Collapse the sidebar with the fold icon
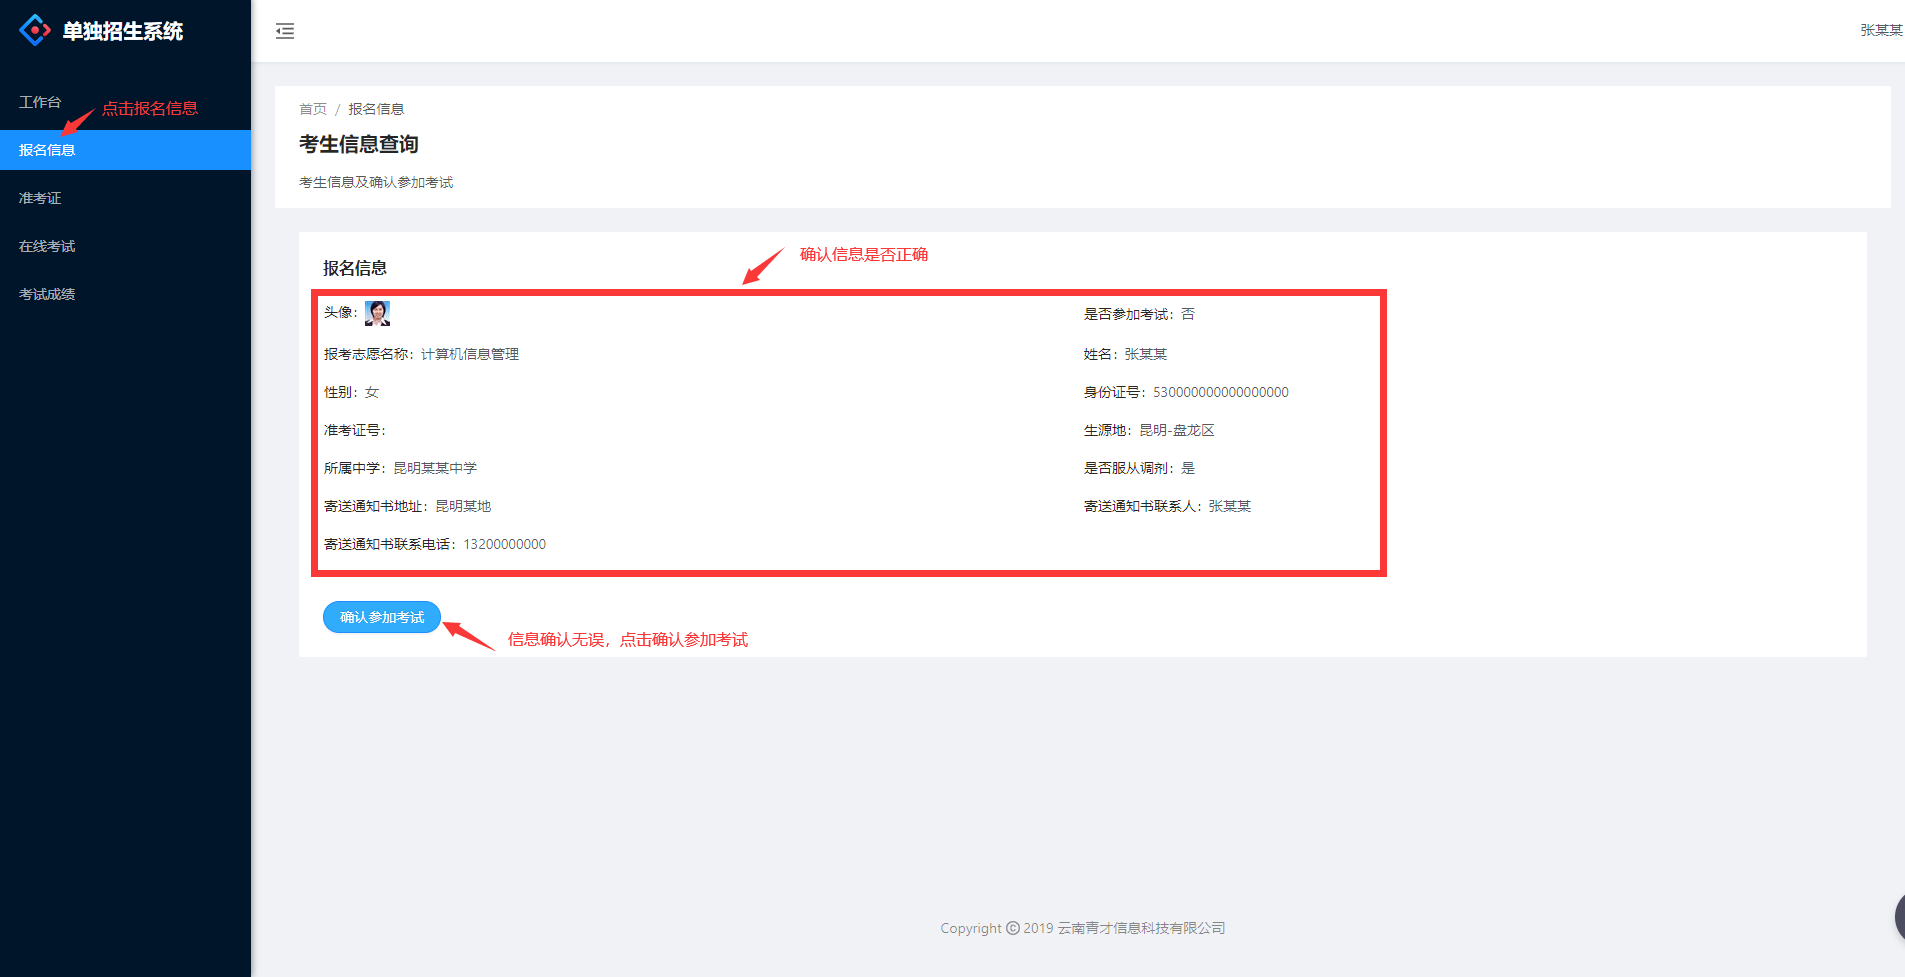 point(285,31)
